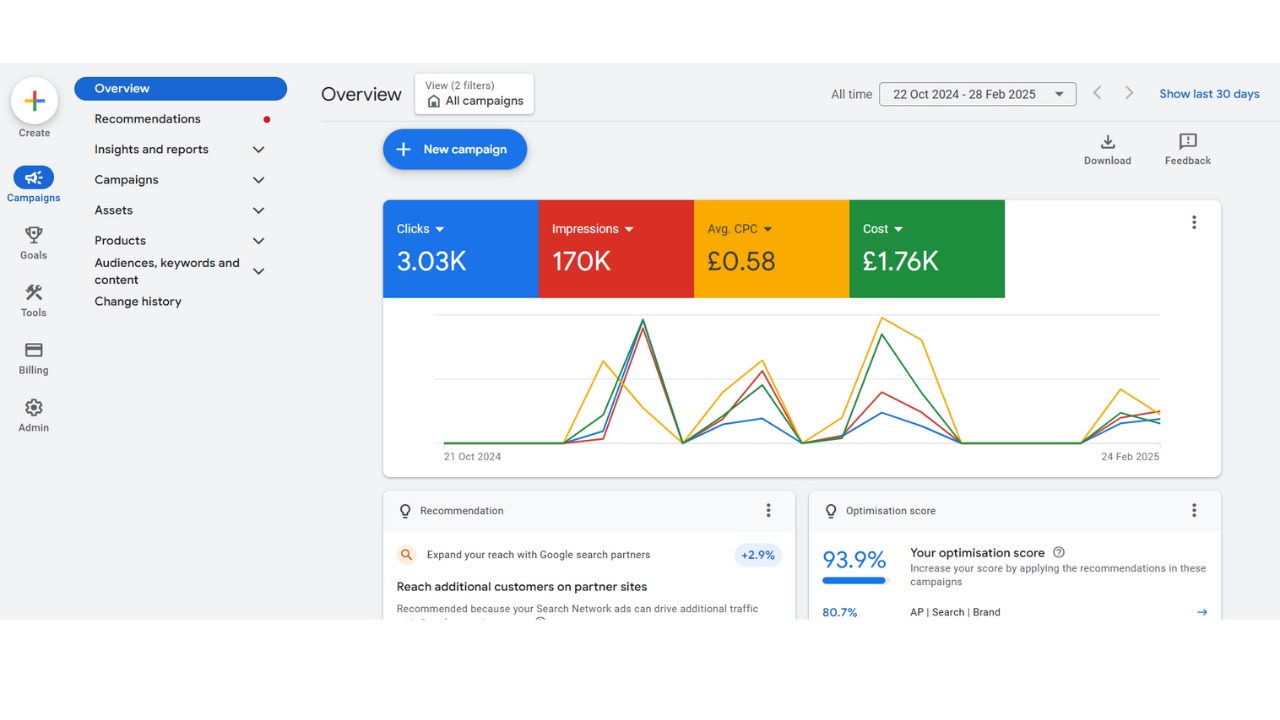Click the AP | Search | Brand campaign
1280x720 pixels.
(955, 612)
